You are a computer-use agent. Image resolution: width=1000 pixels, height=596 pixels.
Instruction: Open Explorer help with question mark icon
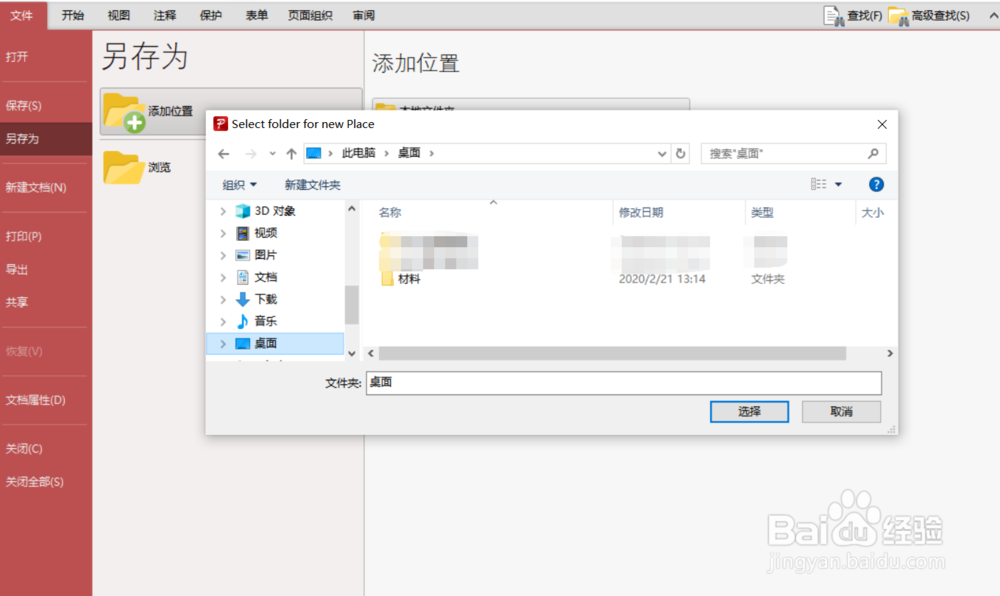point(876,184)
